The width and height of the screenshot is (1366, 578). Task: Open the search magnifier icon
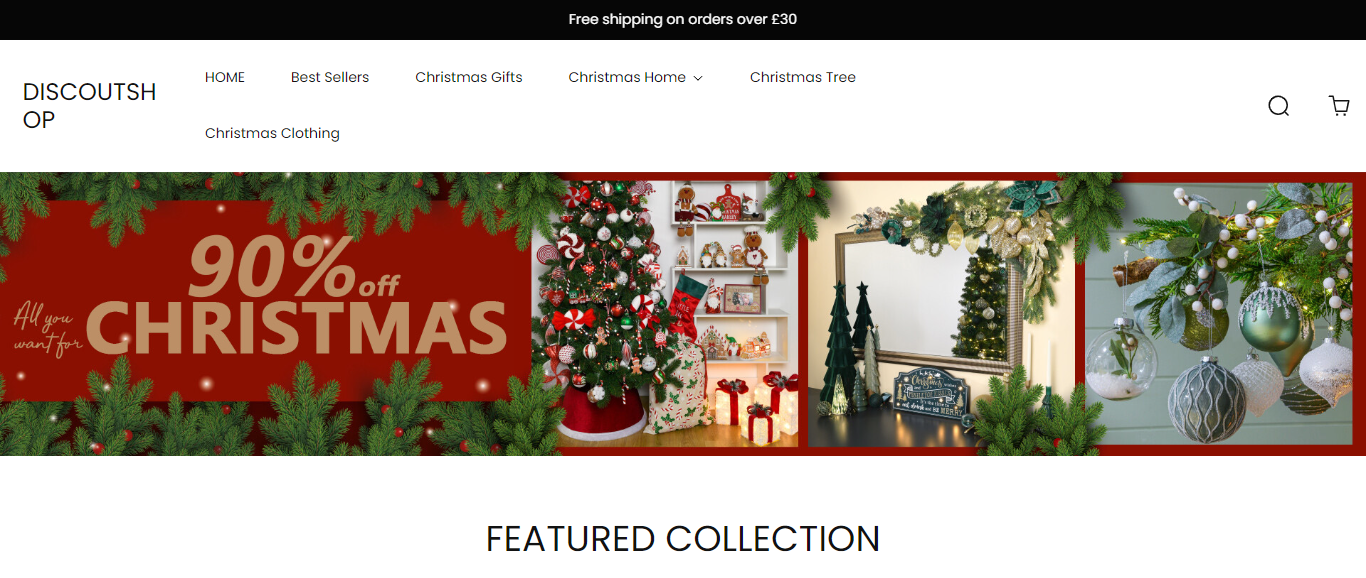tap(1278, 106)
